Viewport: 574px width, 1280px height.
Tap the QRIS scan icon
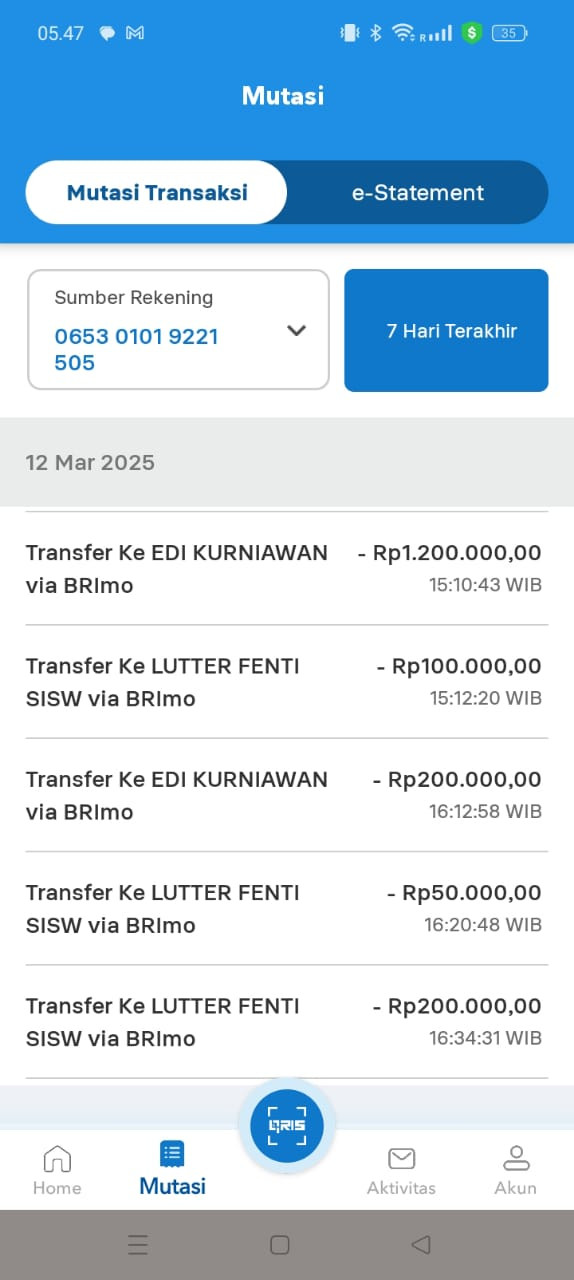pyautogui.click(x=287, y=1126)
